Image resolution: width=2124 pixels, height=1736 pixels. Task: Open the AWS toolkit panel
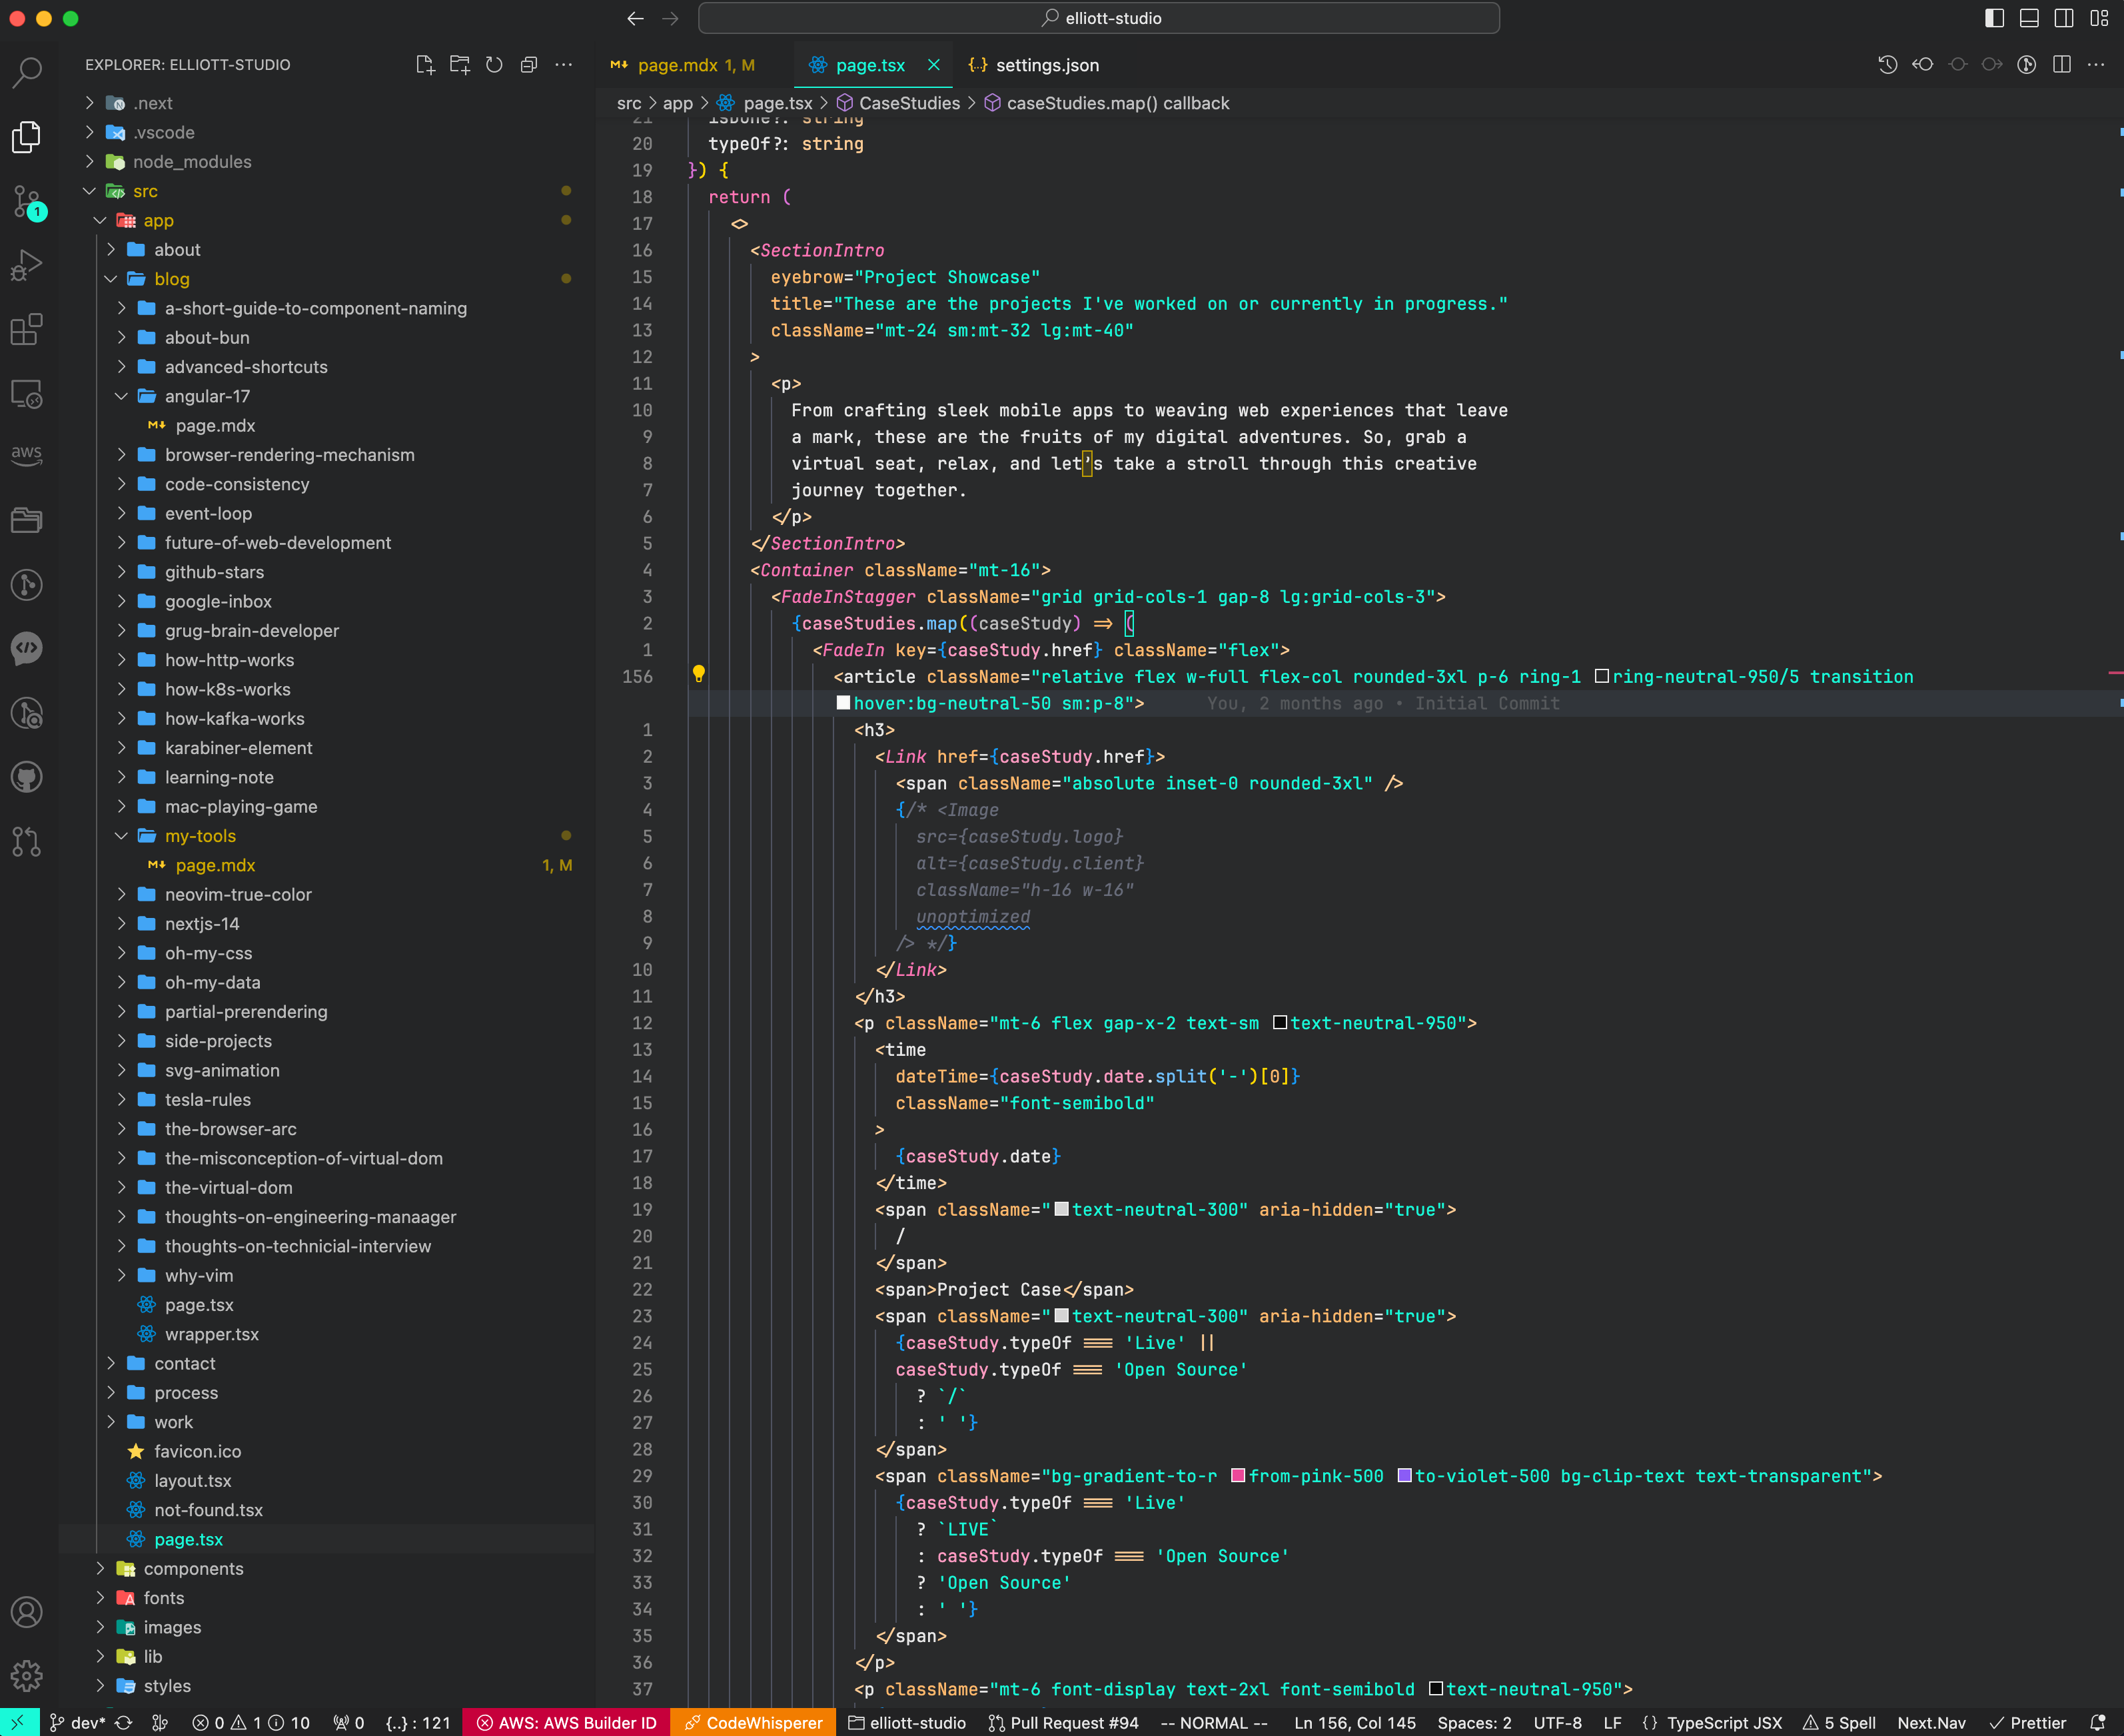point(27,454)
